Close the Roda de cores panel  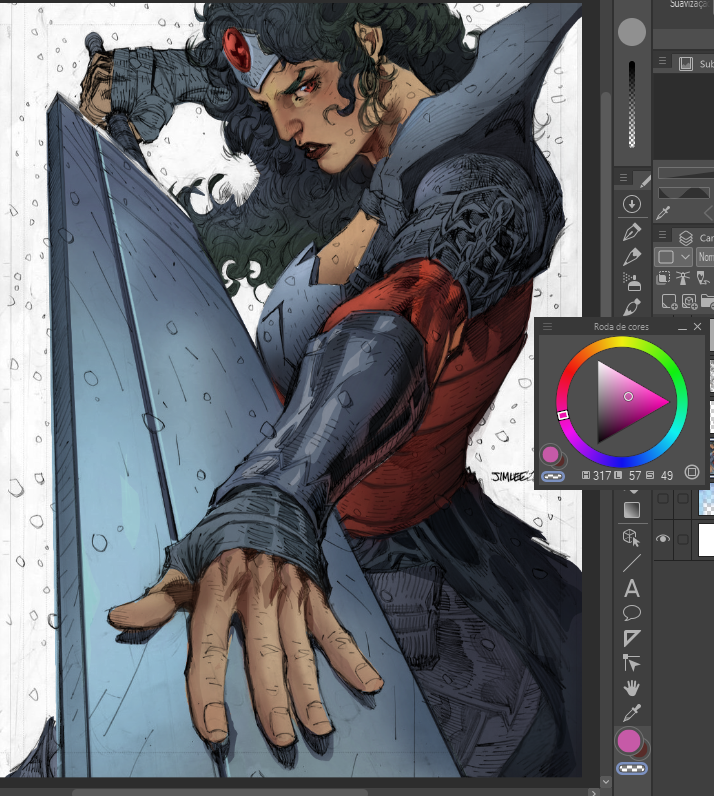pyautogui.click(x=697, y=326)
